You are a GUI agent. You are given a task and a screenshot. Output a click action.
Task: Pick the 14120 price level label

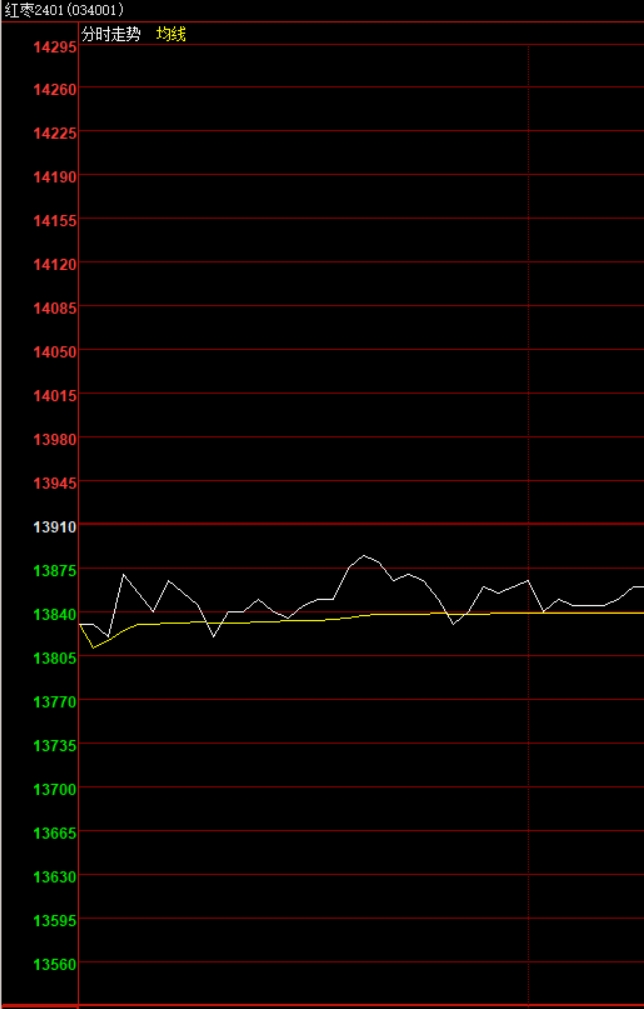pyautogui.click(x=55, y=264)
